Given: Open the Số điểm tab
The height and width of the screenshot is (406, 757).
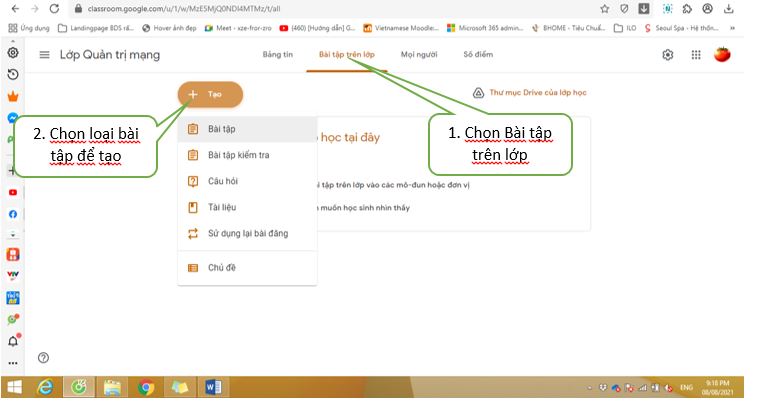Looking at the screenshot, I should pyautogui.click(x=478, y=55).
